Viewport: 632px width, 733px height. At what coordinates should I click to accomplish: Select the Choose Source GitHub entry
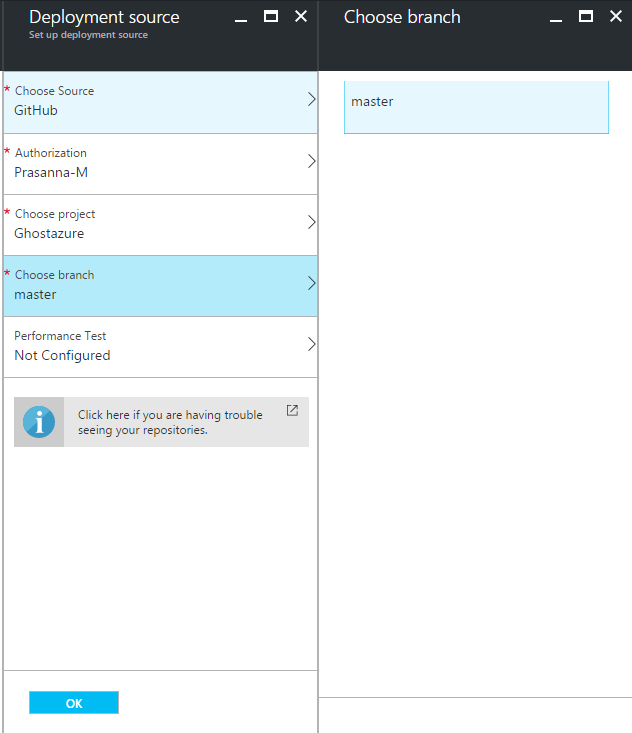point(150,101)
